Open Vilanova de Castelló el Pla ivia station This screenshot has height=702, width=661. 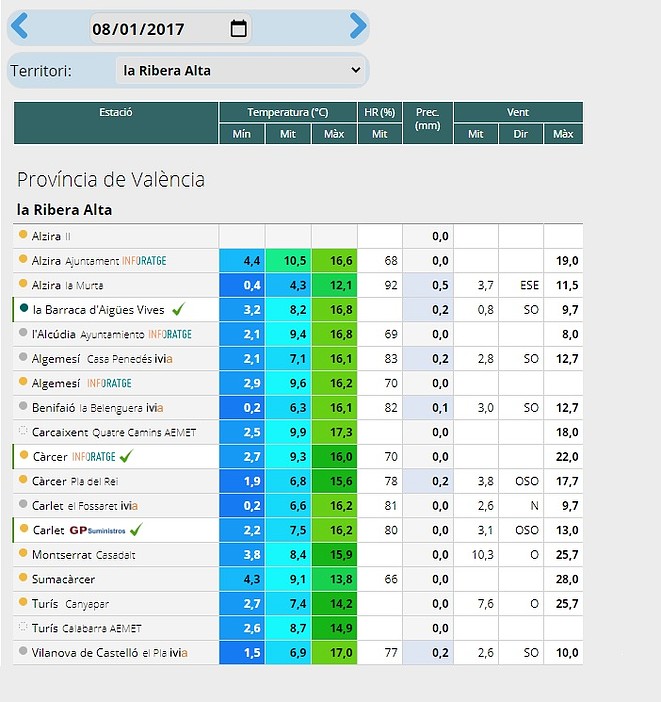click(x=109, y=653)
